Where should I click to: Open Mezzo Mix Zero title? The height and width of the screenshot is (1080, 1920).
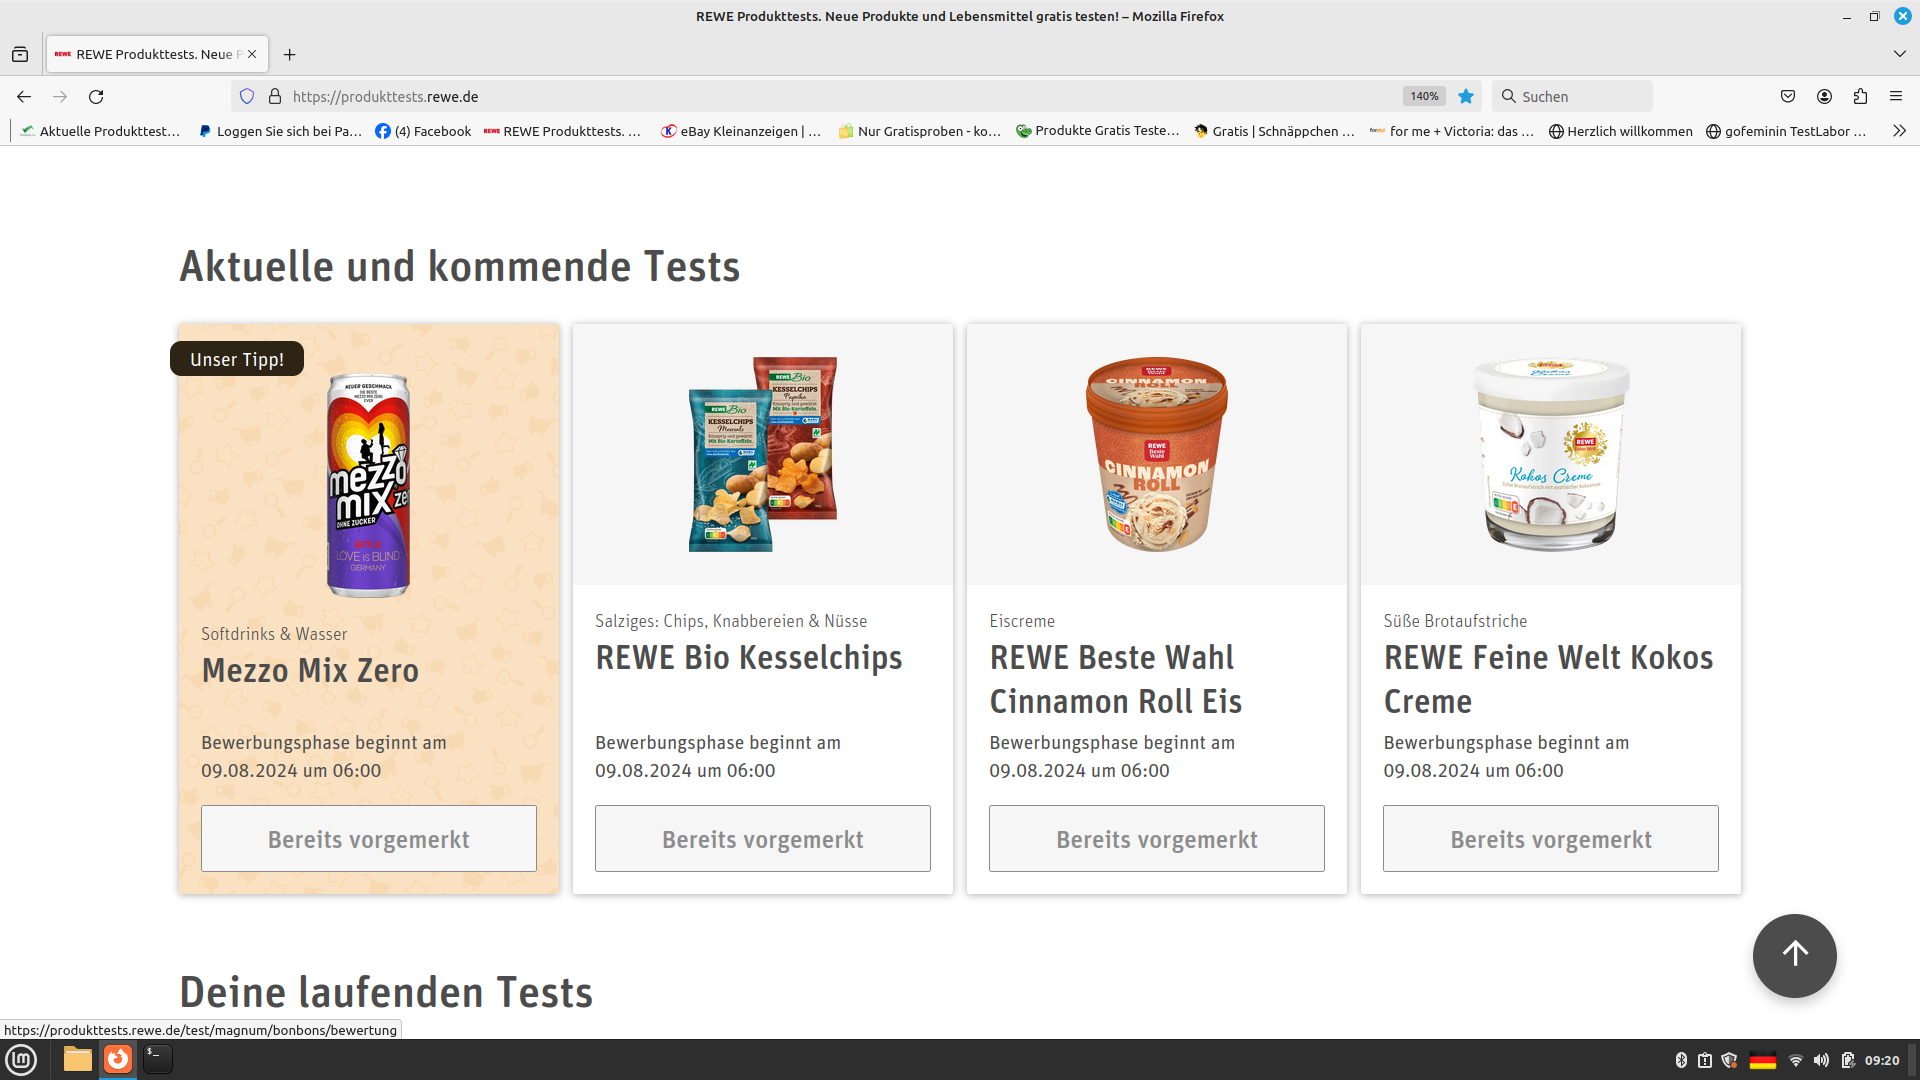(x=310, y=670)
